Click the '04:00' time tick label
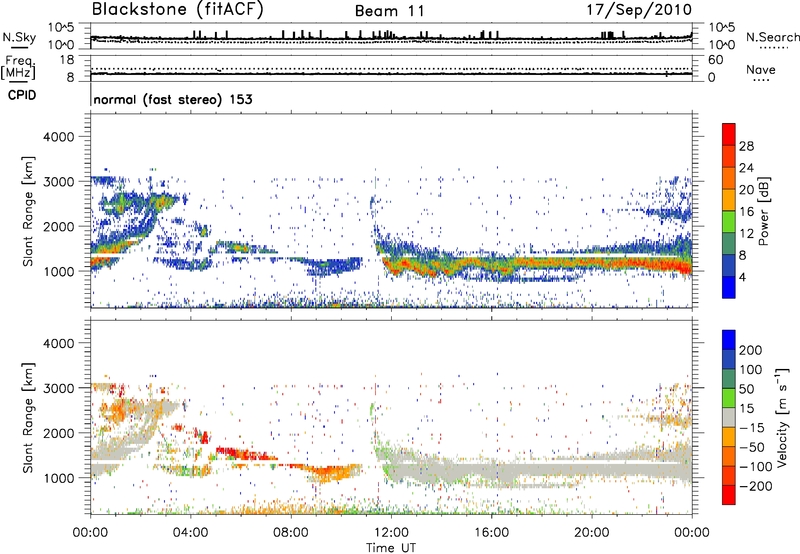Screen dimensions: 800x554 click(x=190, y=533)
